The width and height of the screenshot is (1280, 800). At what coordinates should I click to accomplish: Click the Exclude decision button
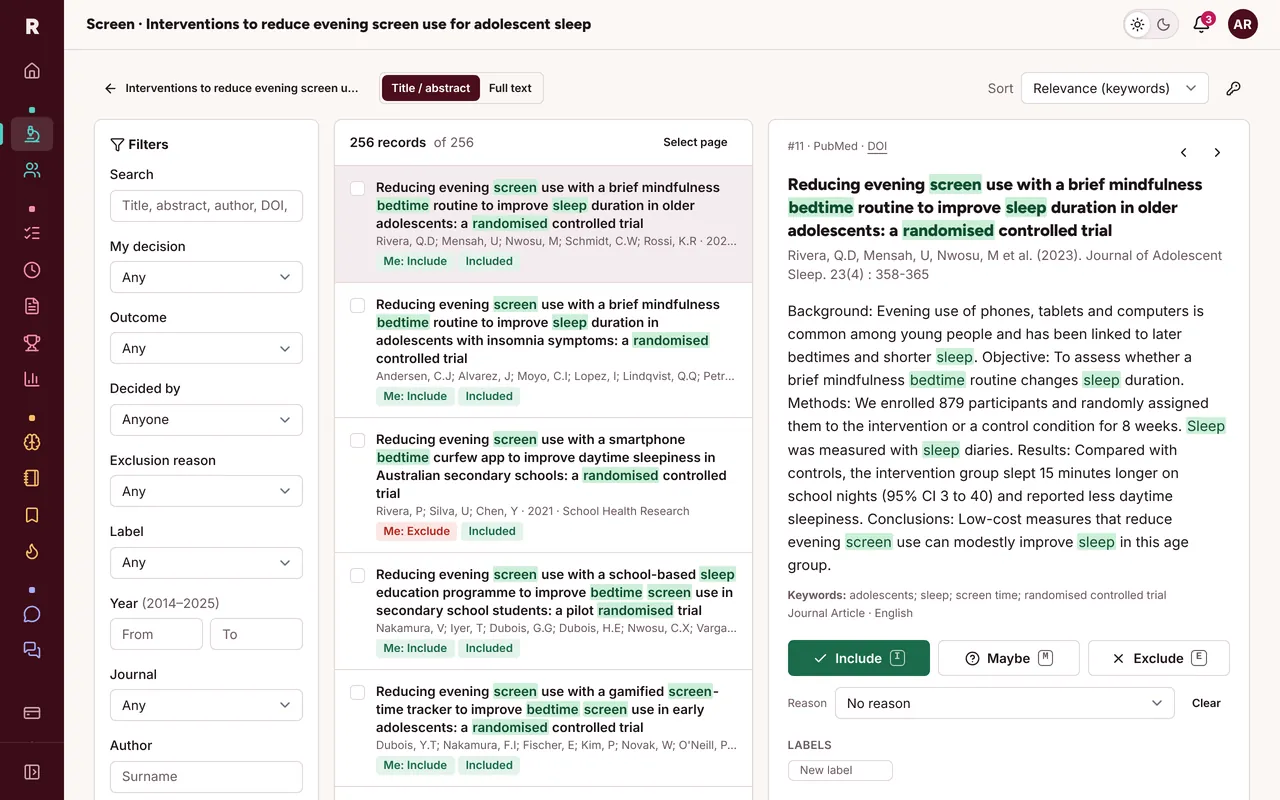click(1158, 658)
